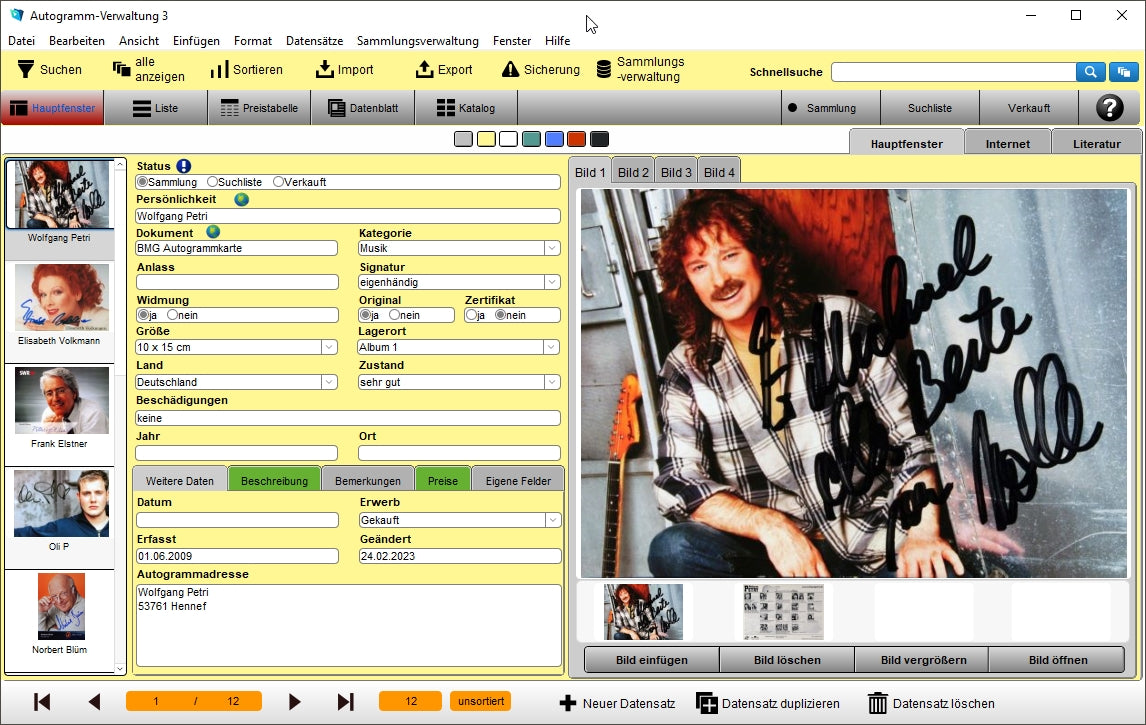1146x725 pixels.
Task: Click the Bild vergrößern button
Action: pos(921,660)
